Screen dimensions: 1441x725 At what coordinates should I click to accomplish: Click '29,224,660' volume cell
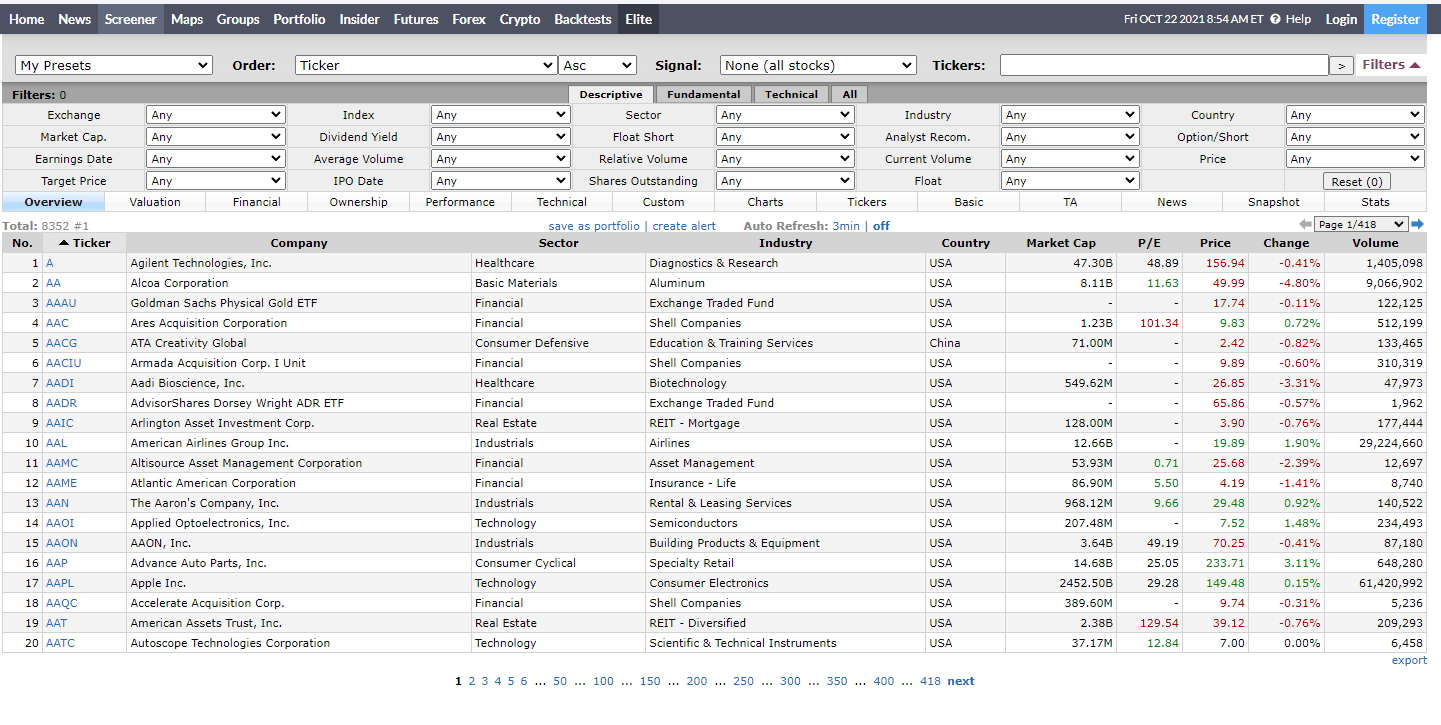(1375, 443)
